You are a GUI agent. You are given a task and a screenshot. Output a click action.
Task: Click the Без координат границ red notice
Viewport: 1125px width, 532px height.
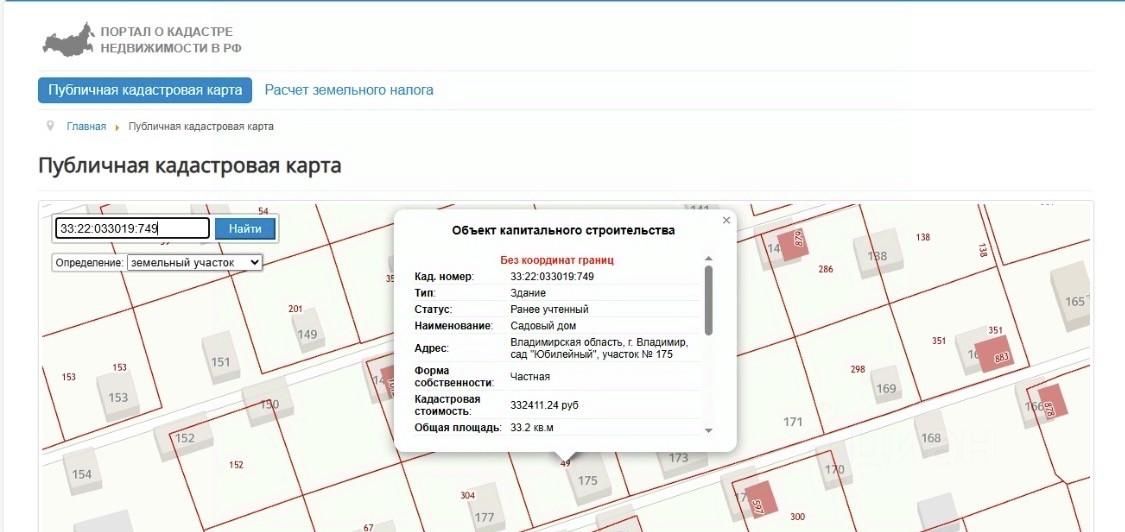tap(557, 260)
